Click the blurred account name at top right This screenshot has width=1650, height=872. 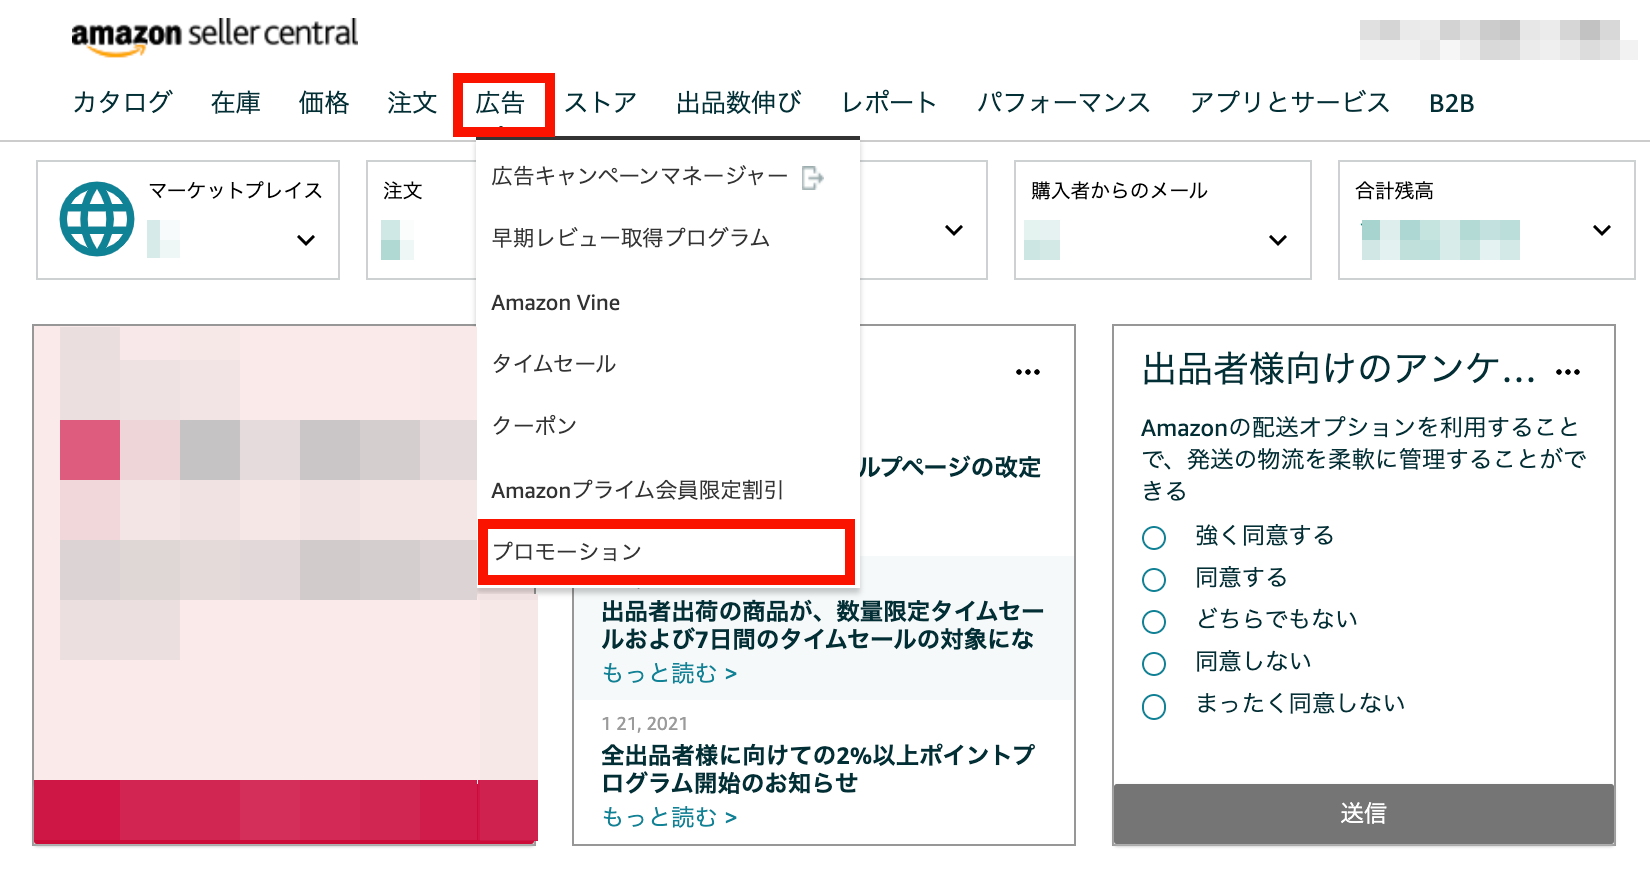[x=1498, y=40]
